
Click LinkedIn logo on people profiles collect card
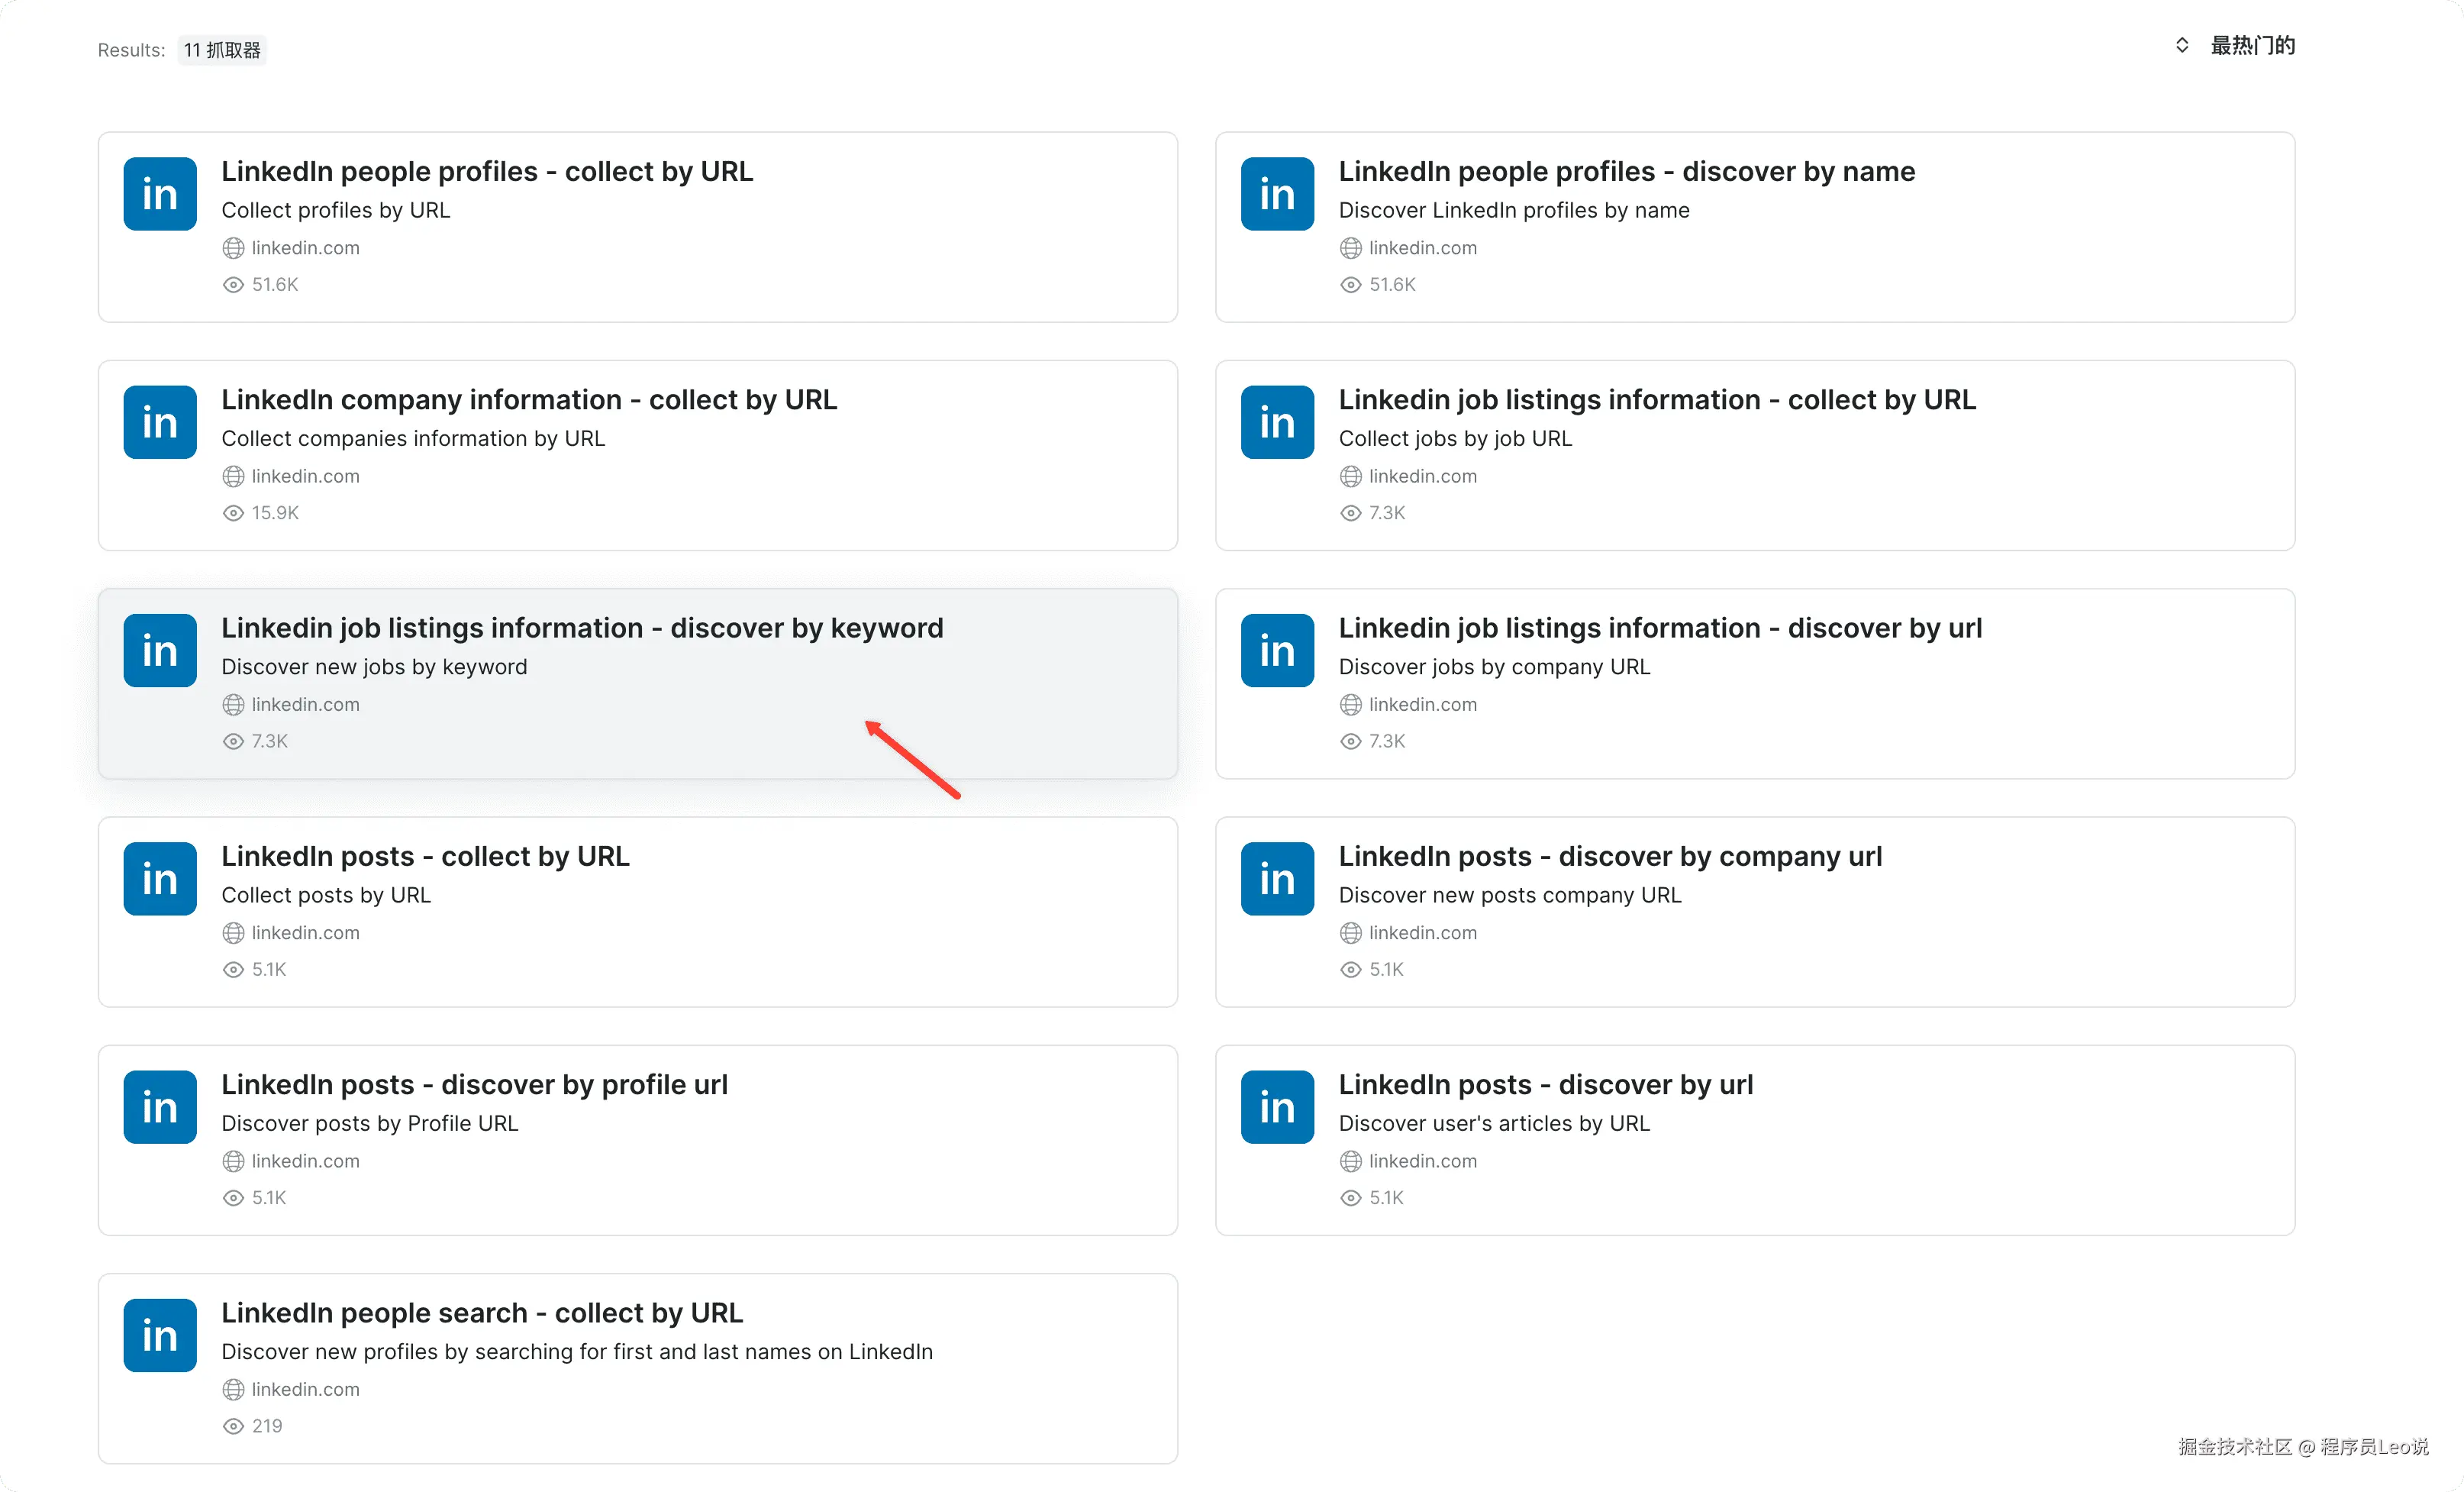click(x=160, y=194)
